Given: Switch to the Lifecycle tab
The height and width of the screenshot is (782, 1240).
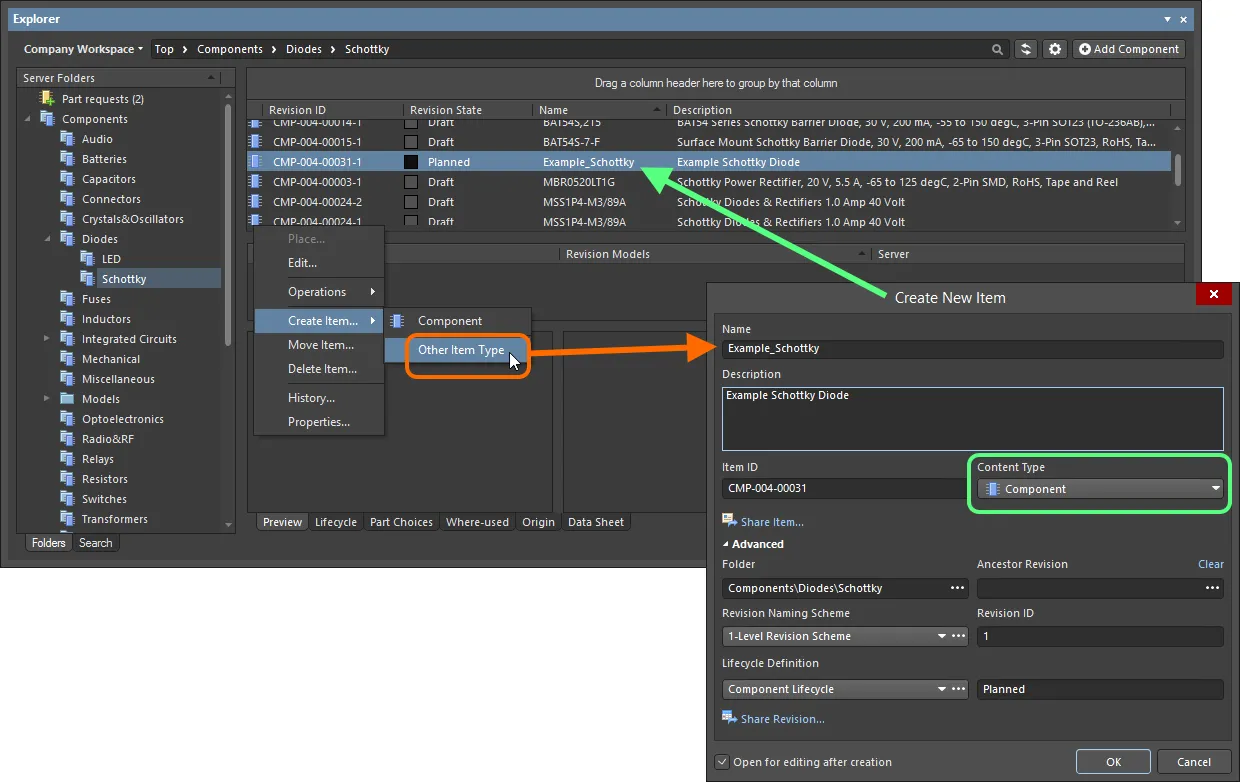Looking at the screenshot, I should [x=335, y=522].
